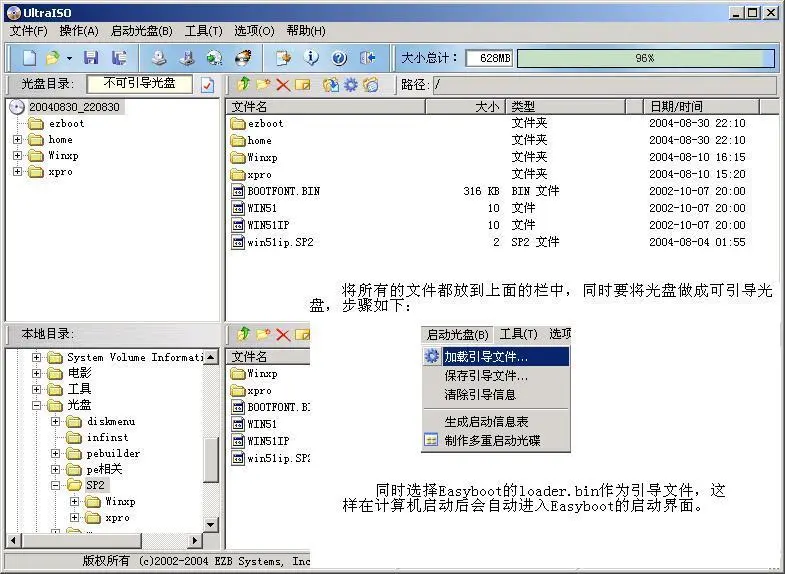Click New Folder icon in upper pane toolbar
Screen dimensions: 785x574
point(263,84)
